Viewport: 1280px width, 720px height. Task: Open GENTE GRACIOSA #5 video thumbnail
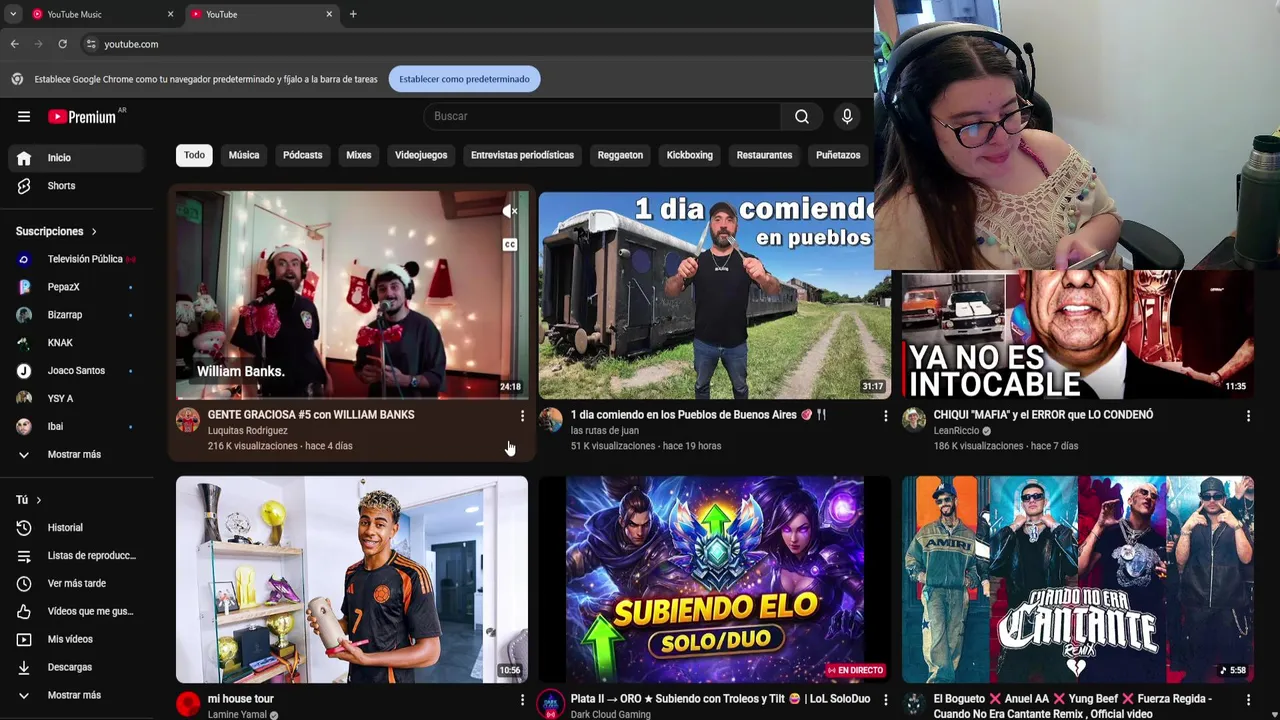(x=352, y=295)
